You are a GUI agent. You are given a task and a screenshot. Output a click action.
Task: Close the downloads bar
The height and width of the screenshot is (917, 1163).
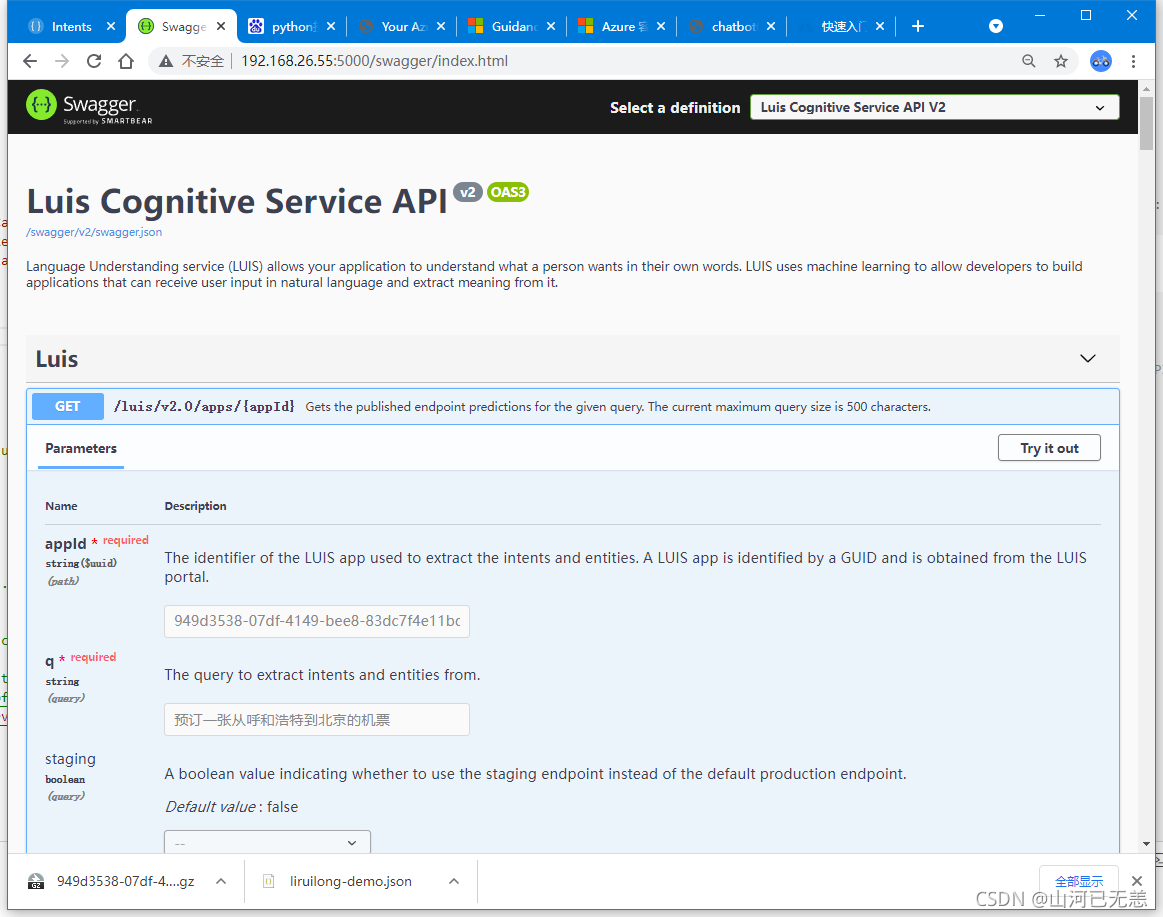click(x=1137, y=881)
